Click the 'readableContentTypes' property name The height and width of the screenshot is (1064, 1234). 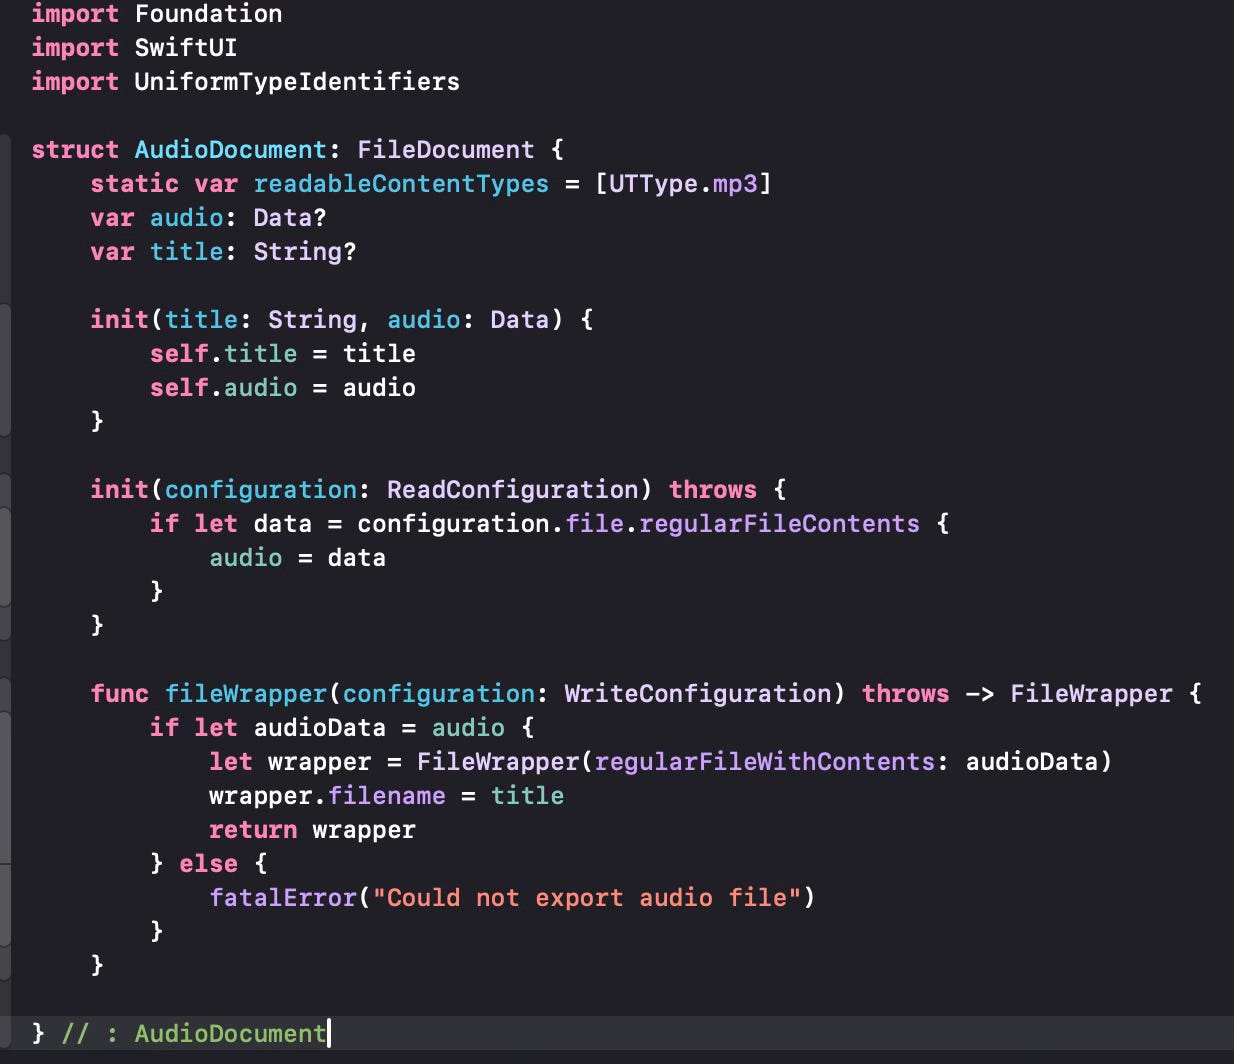tap(401, 184)
